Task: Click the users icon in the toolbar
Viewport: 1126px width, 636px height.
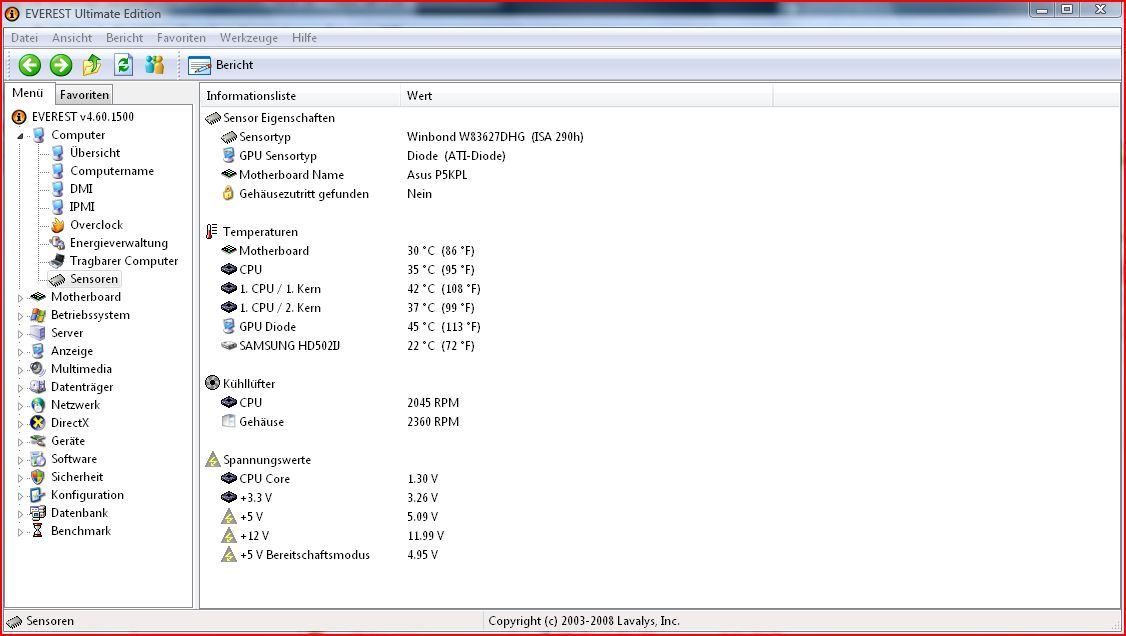Action: coord(154,65)
